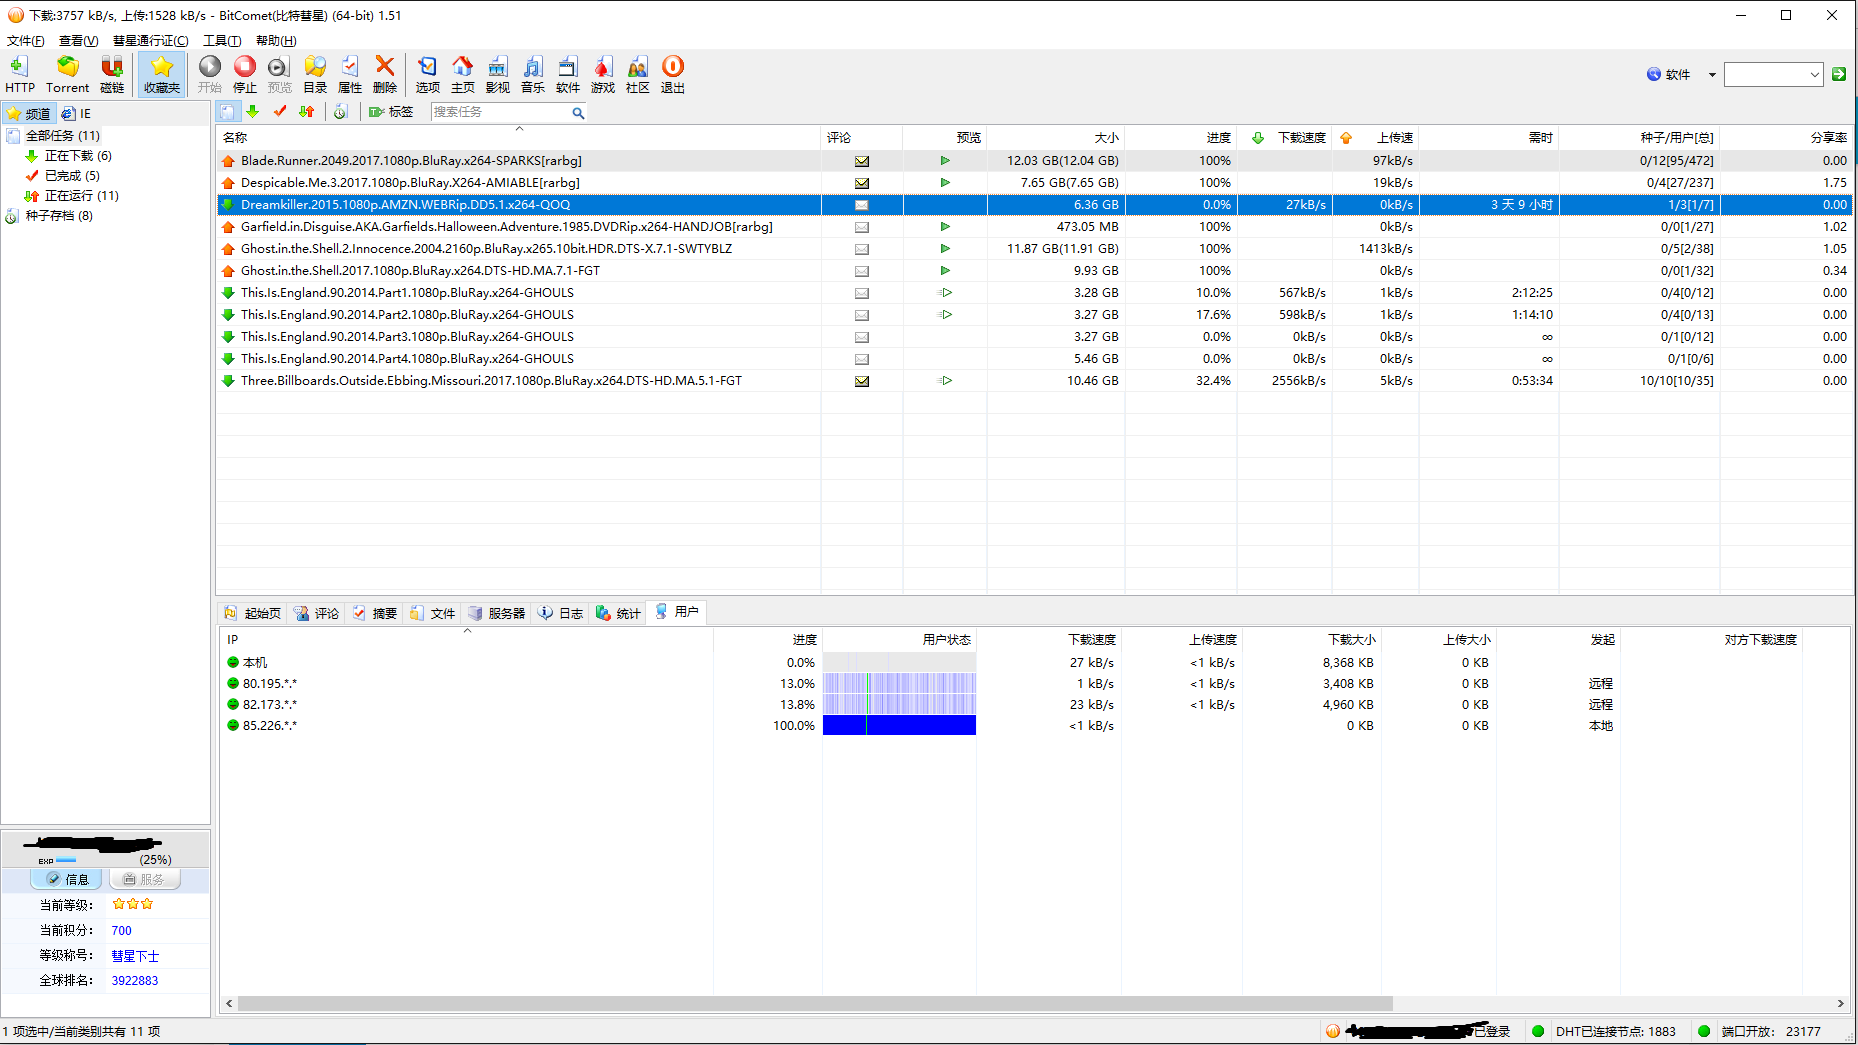Filter by running tasks up-down arrows
The height and width of the screenshot is (1045, 1858).
[x=307, y=112]
